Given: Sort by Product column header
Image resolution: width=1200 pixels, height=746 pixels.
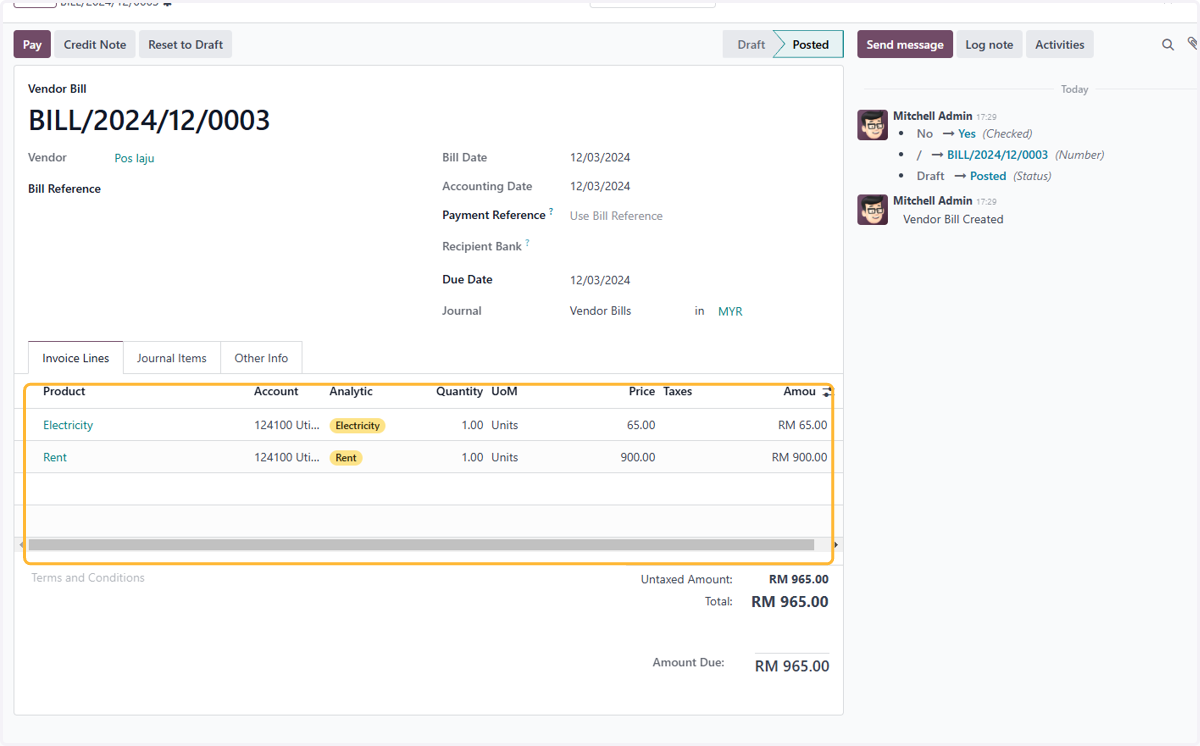Looking at the screenshot, I should [x=64, y=392].
